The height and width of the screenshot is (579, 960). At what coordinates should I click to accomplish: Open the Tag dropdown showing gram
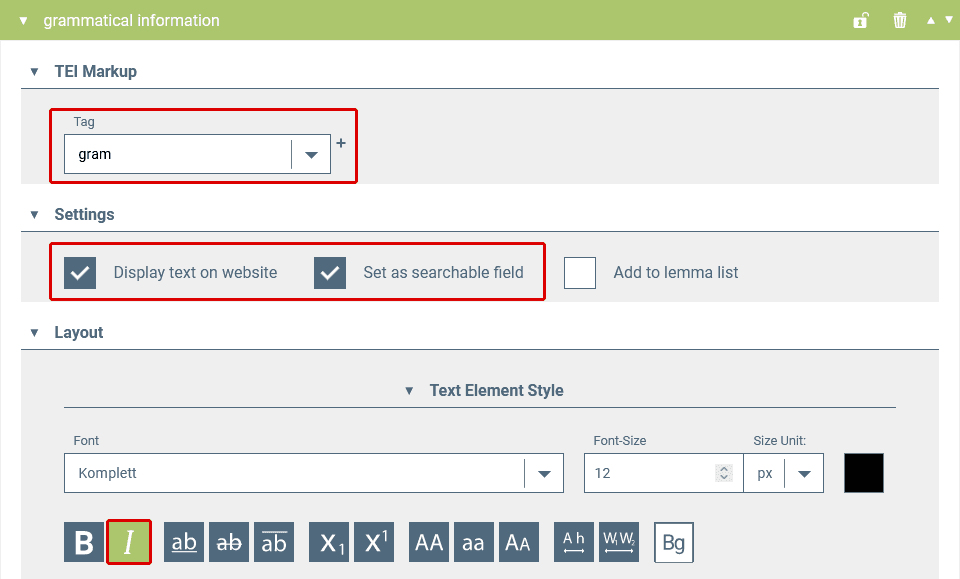[311, 155]
